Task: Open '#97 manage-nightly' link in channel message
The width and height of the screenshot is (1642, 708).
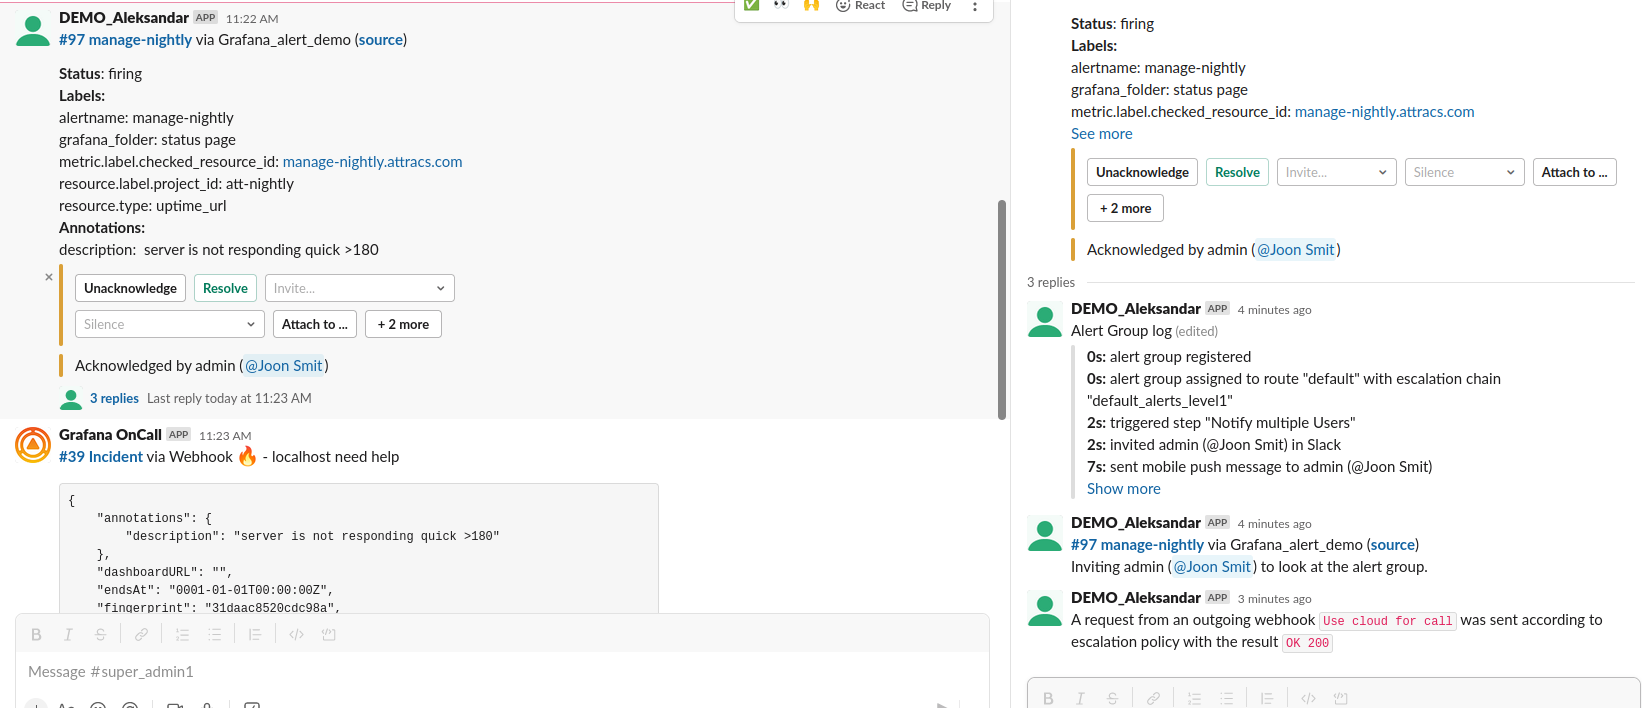Action: (125, 40)
